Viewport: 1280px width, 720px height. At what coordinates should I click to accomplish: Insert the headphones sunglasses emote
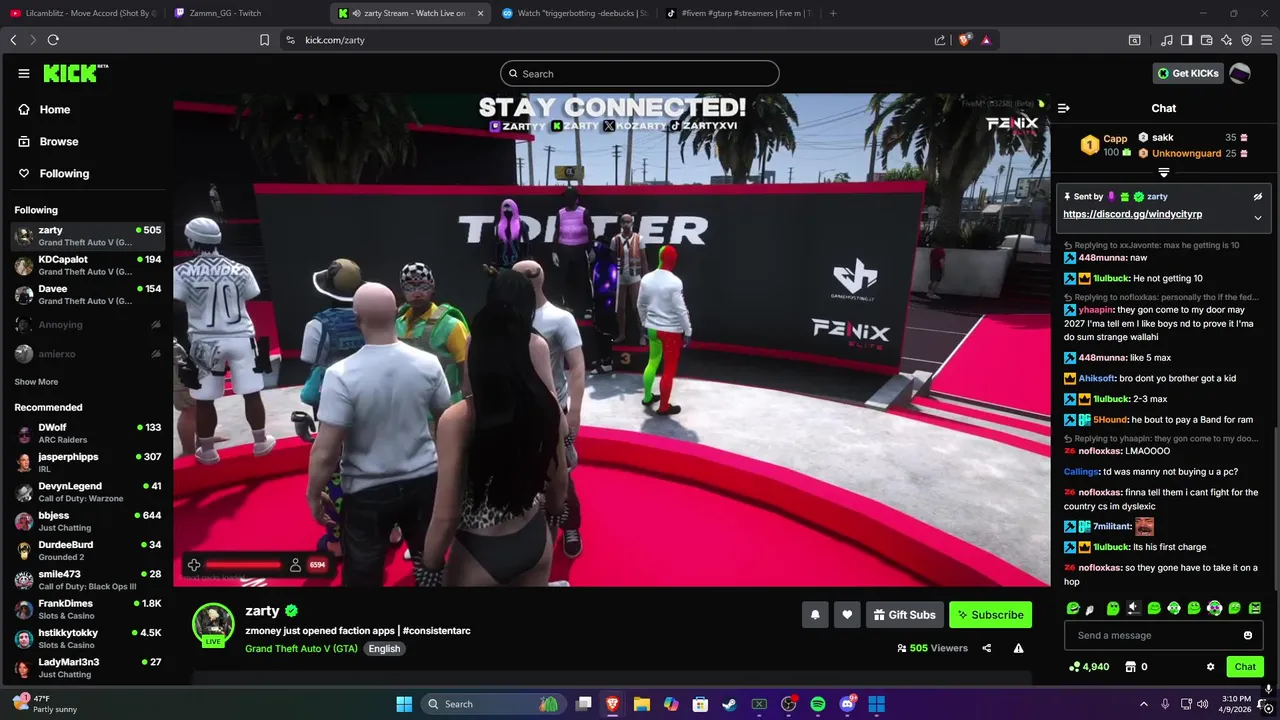[1214, 608]
